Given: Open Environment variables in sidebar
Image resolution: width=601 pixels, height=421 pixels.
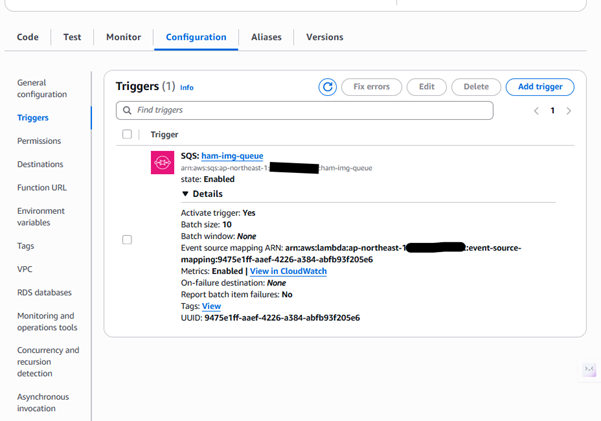Looking at the screenshot, I should click(x=41, y=217).
